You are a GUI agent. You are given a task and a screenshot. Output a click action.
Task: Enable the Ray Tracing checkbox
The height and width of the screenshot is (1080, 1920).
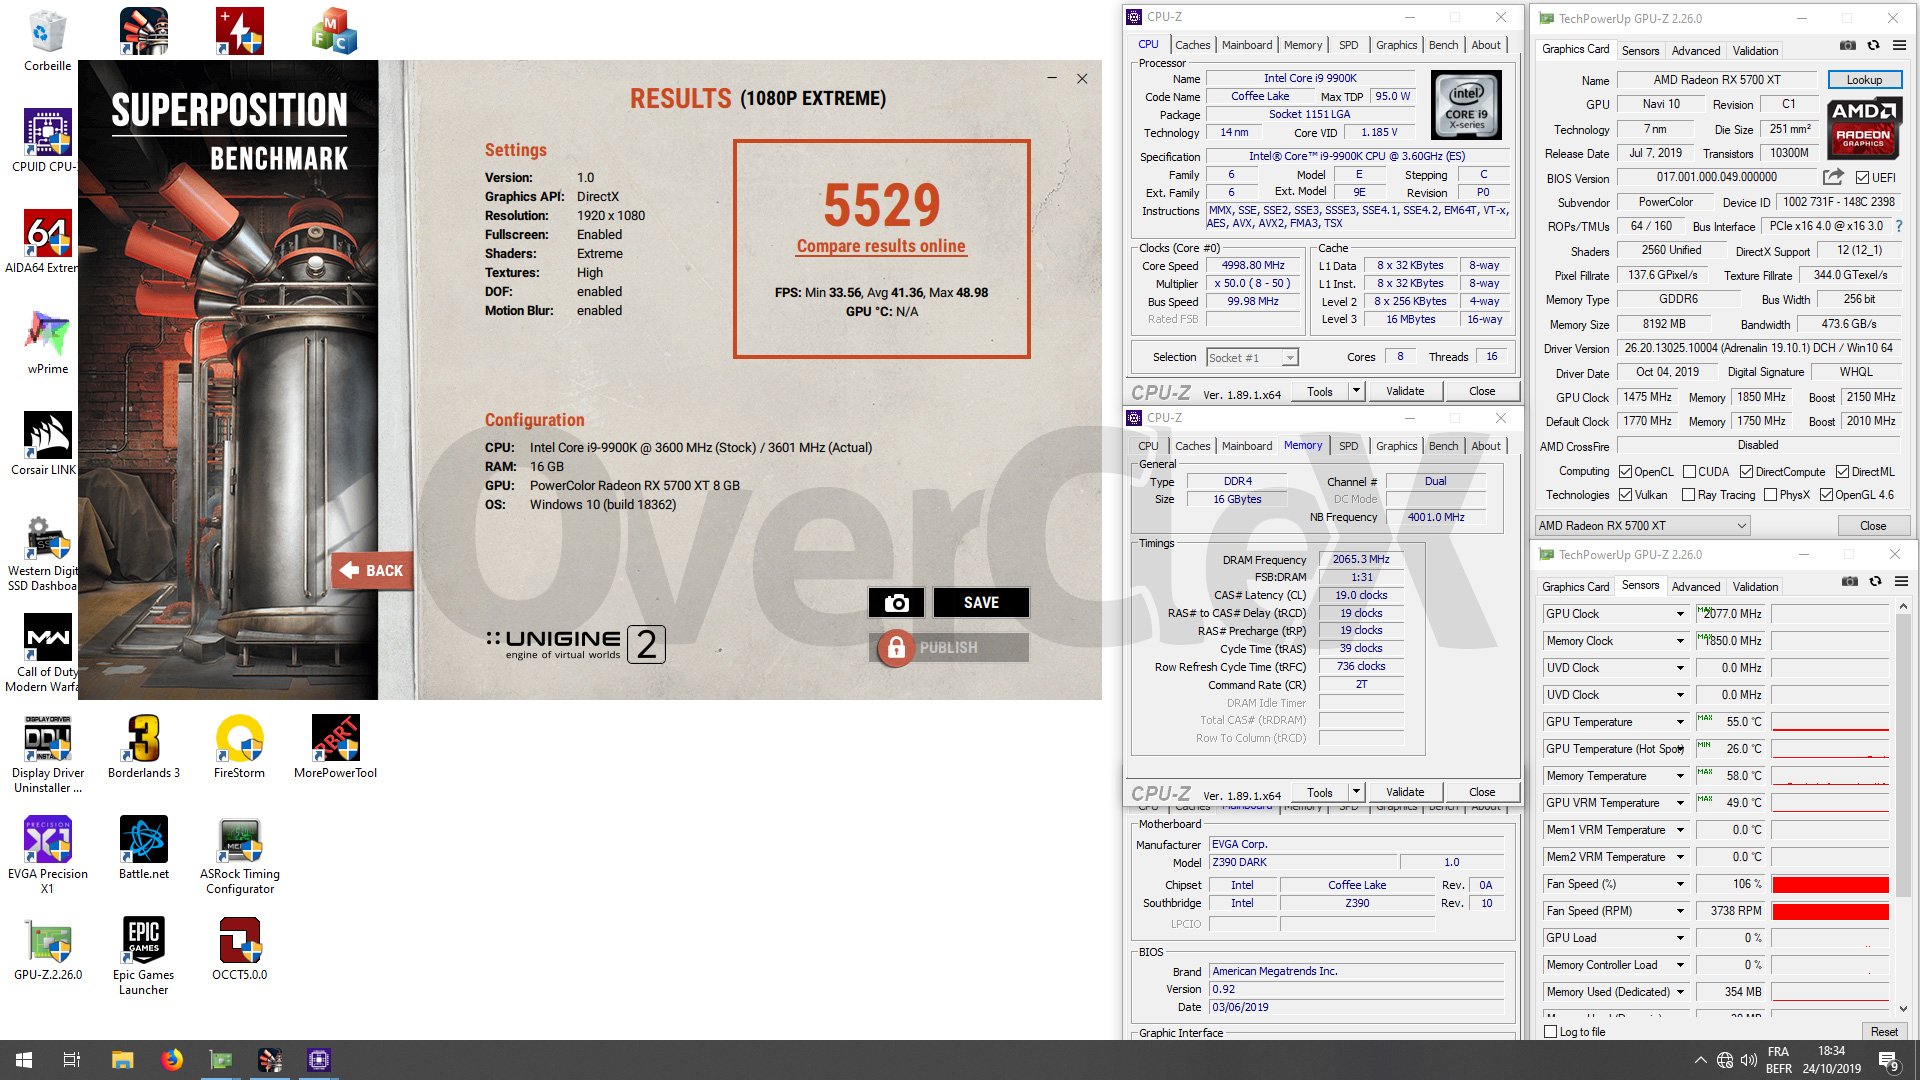point(1688,495)
